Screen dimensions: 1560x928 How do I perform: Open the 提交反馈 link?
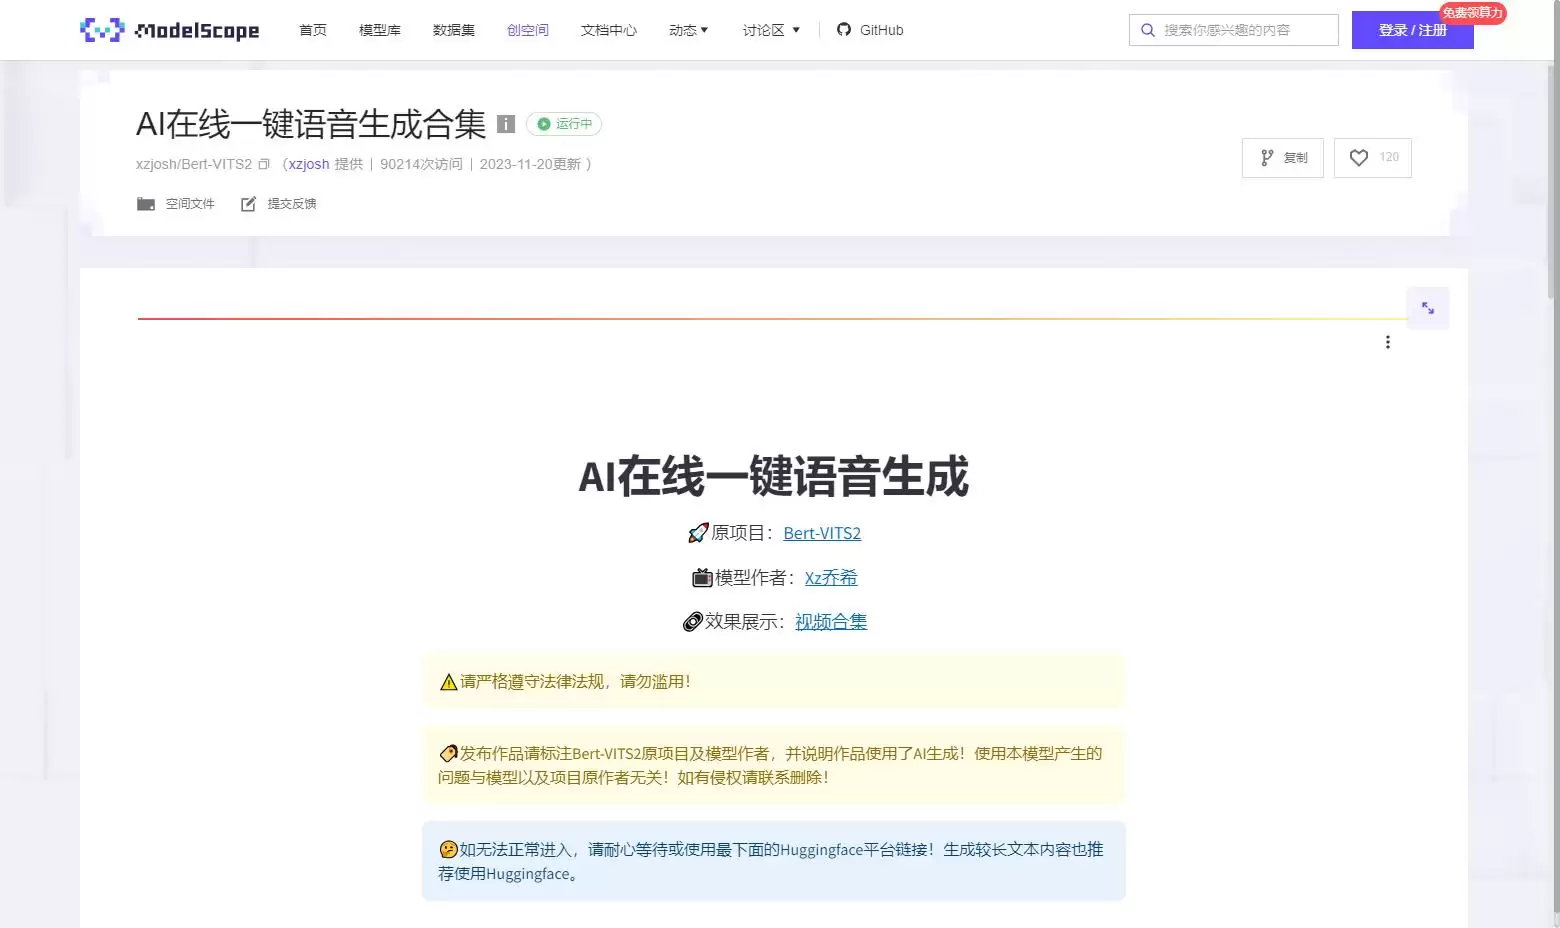(x=292, y=204)
